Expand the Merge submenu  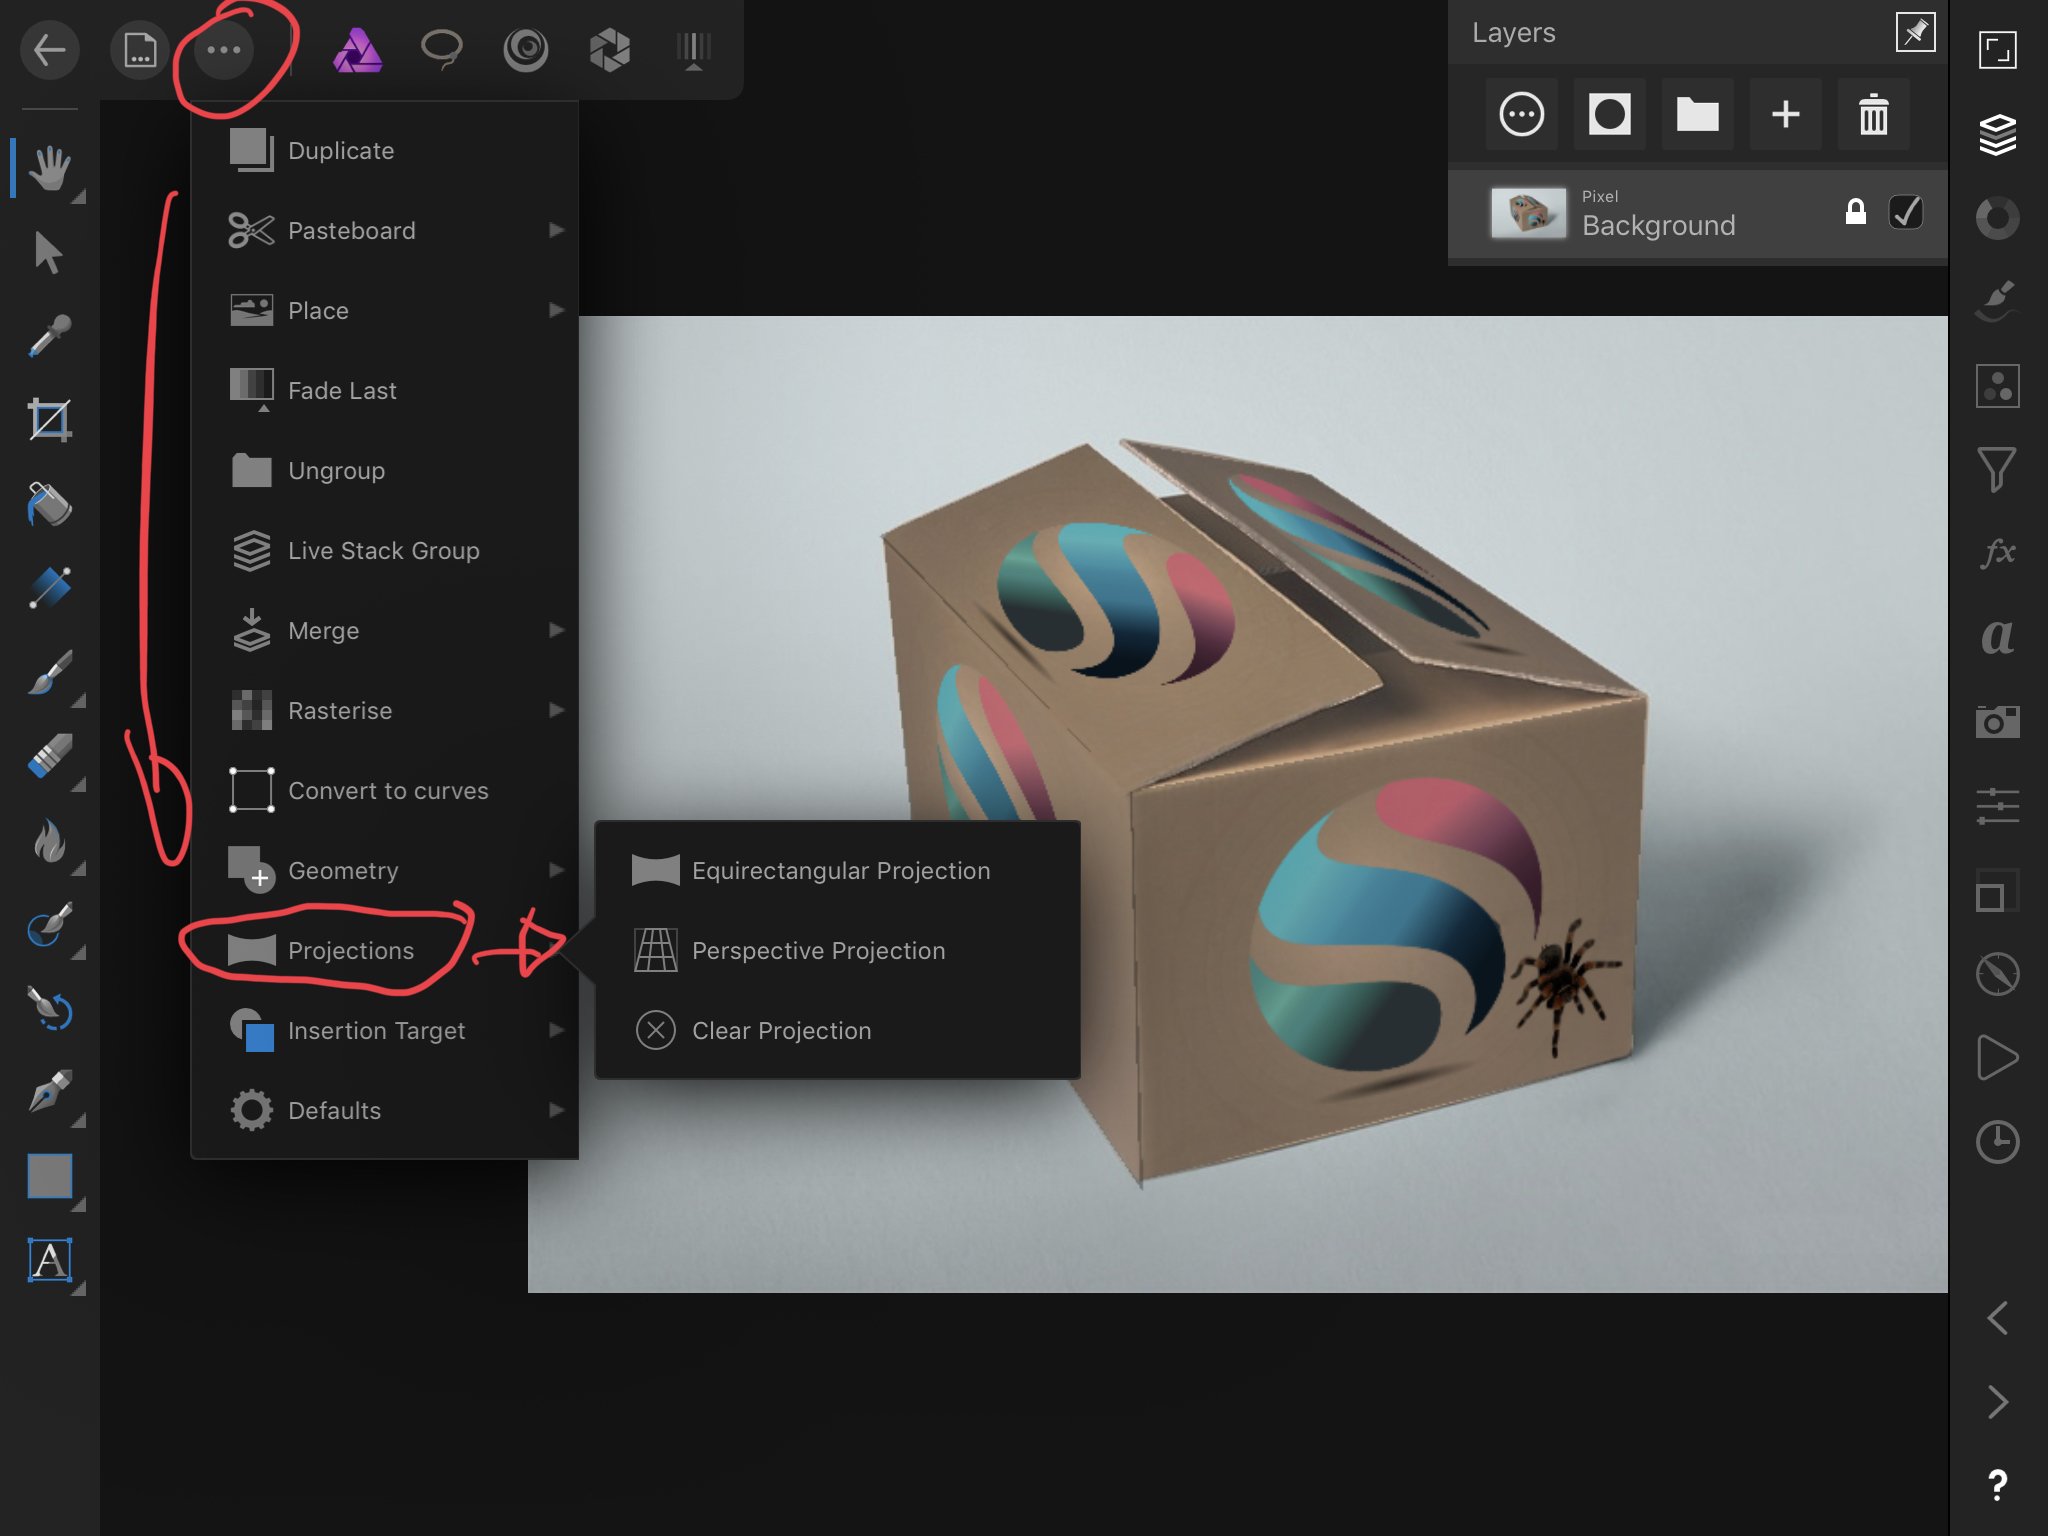point(385,630)
